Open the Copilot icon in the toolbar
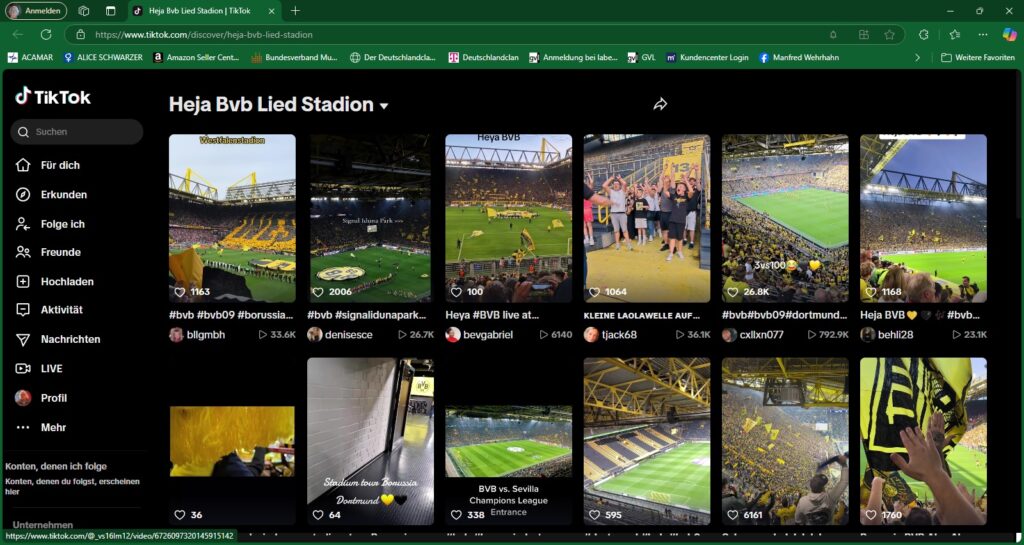Viewport: 1024px width, 545px height. [x=1010, y=35]
